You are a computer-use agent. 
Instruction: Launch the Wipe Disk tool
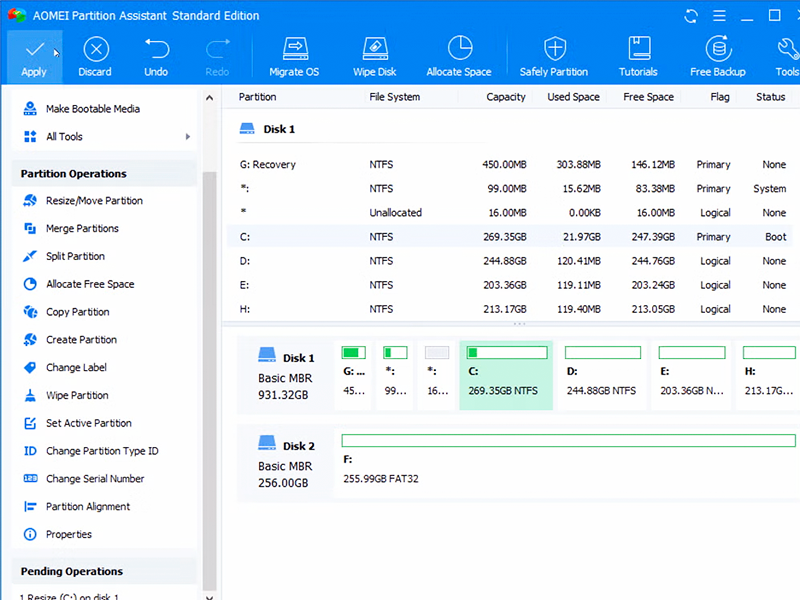point(375,50)
